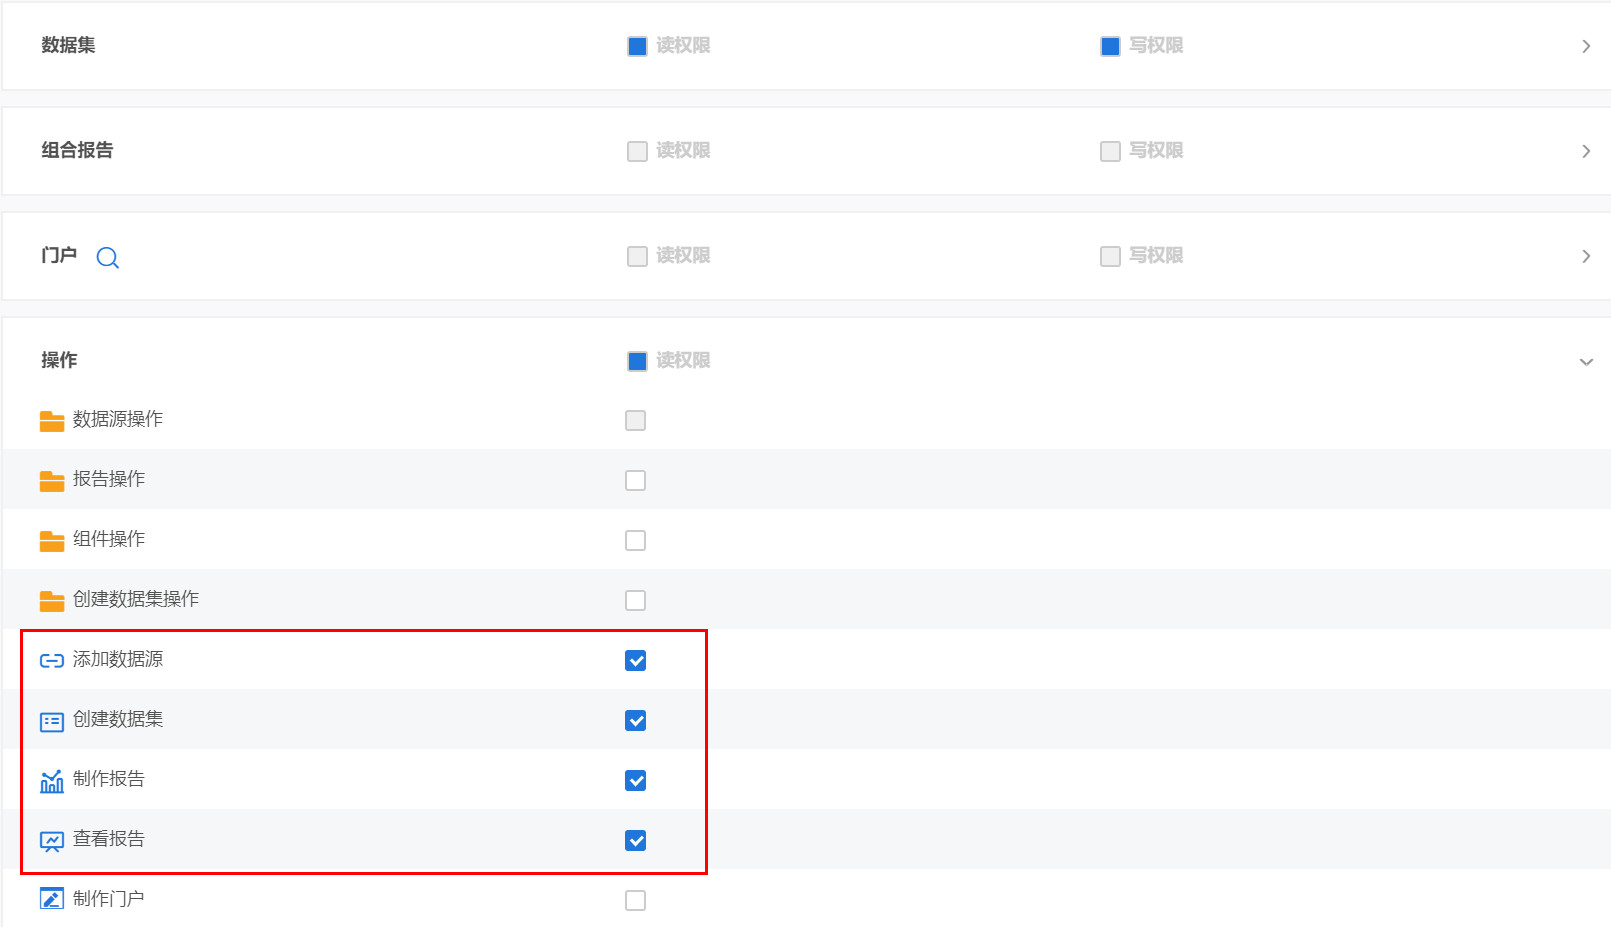Image resolution: width=1611 pixels, height=927 pixels.
Task: Click the 制作门户 edit icon
Action: pos(52,899)
